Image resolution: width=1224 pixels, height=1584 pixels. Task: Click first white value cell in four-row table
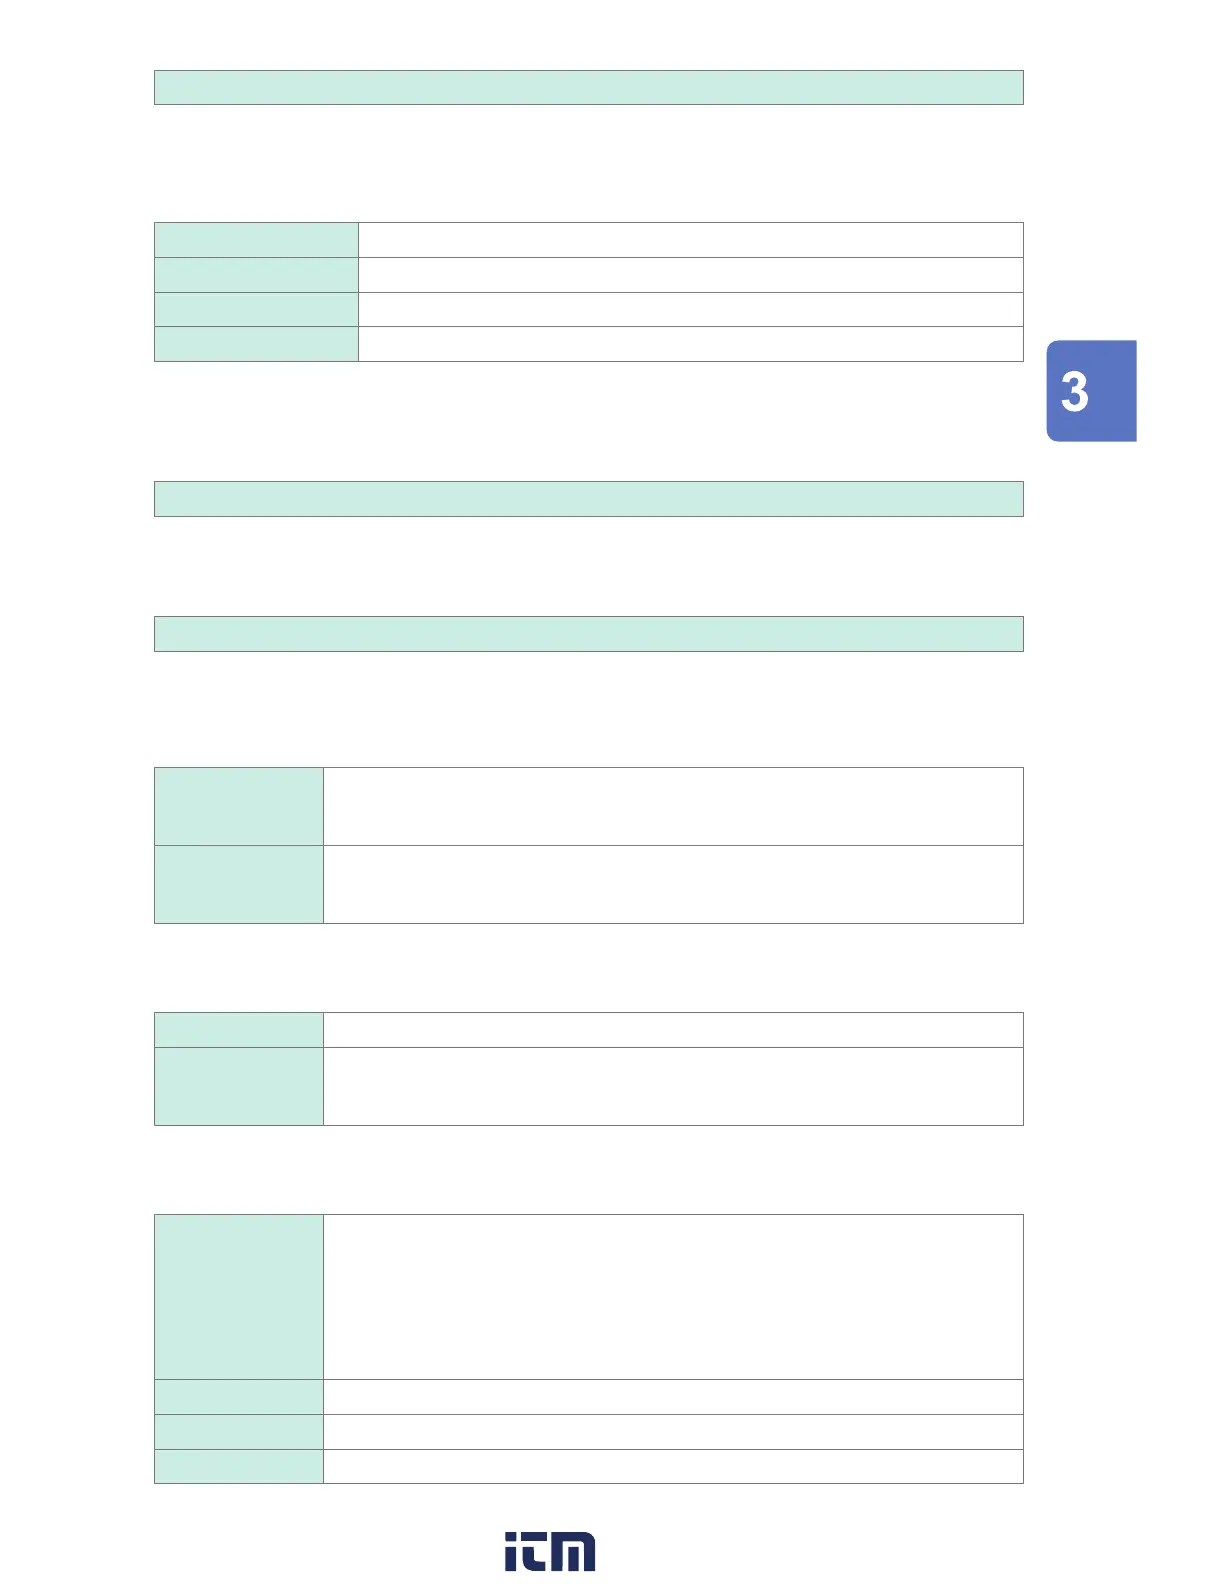click(x=690, y=240)
